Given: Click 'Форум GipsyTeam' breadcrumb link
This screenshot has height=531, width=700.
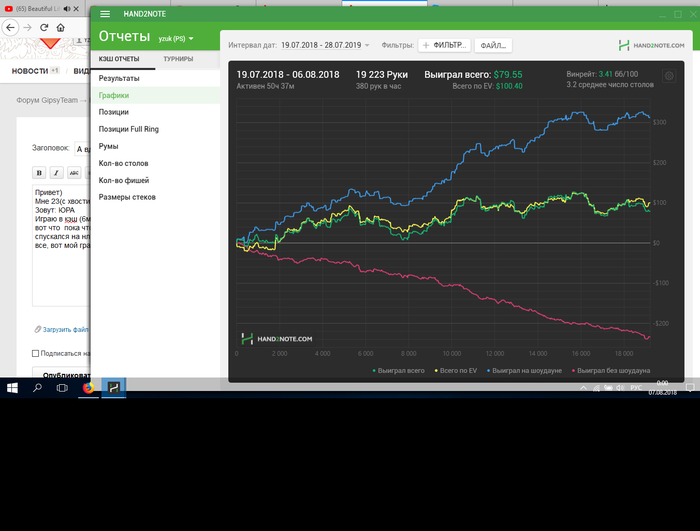Looking at the screenshot, I should coord(47,100).
